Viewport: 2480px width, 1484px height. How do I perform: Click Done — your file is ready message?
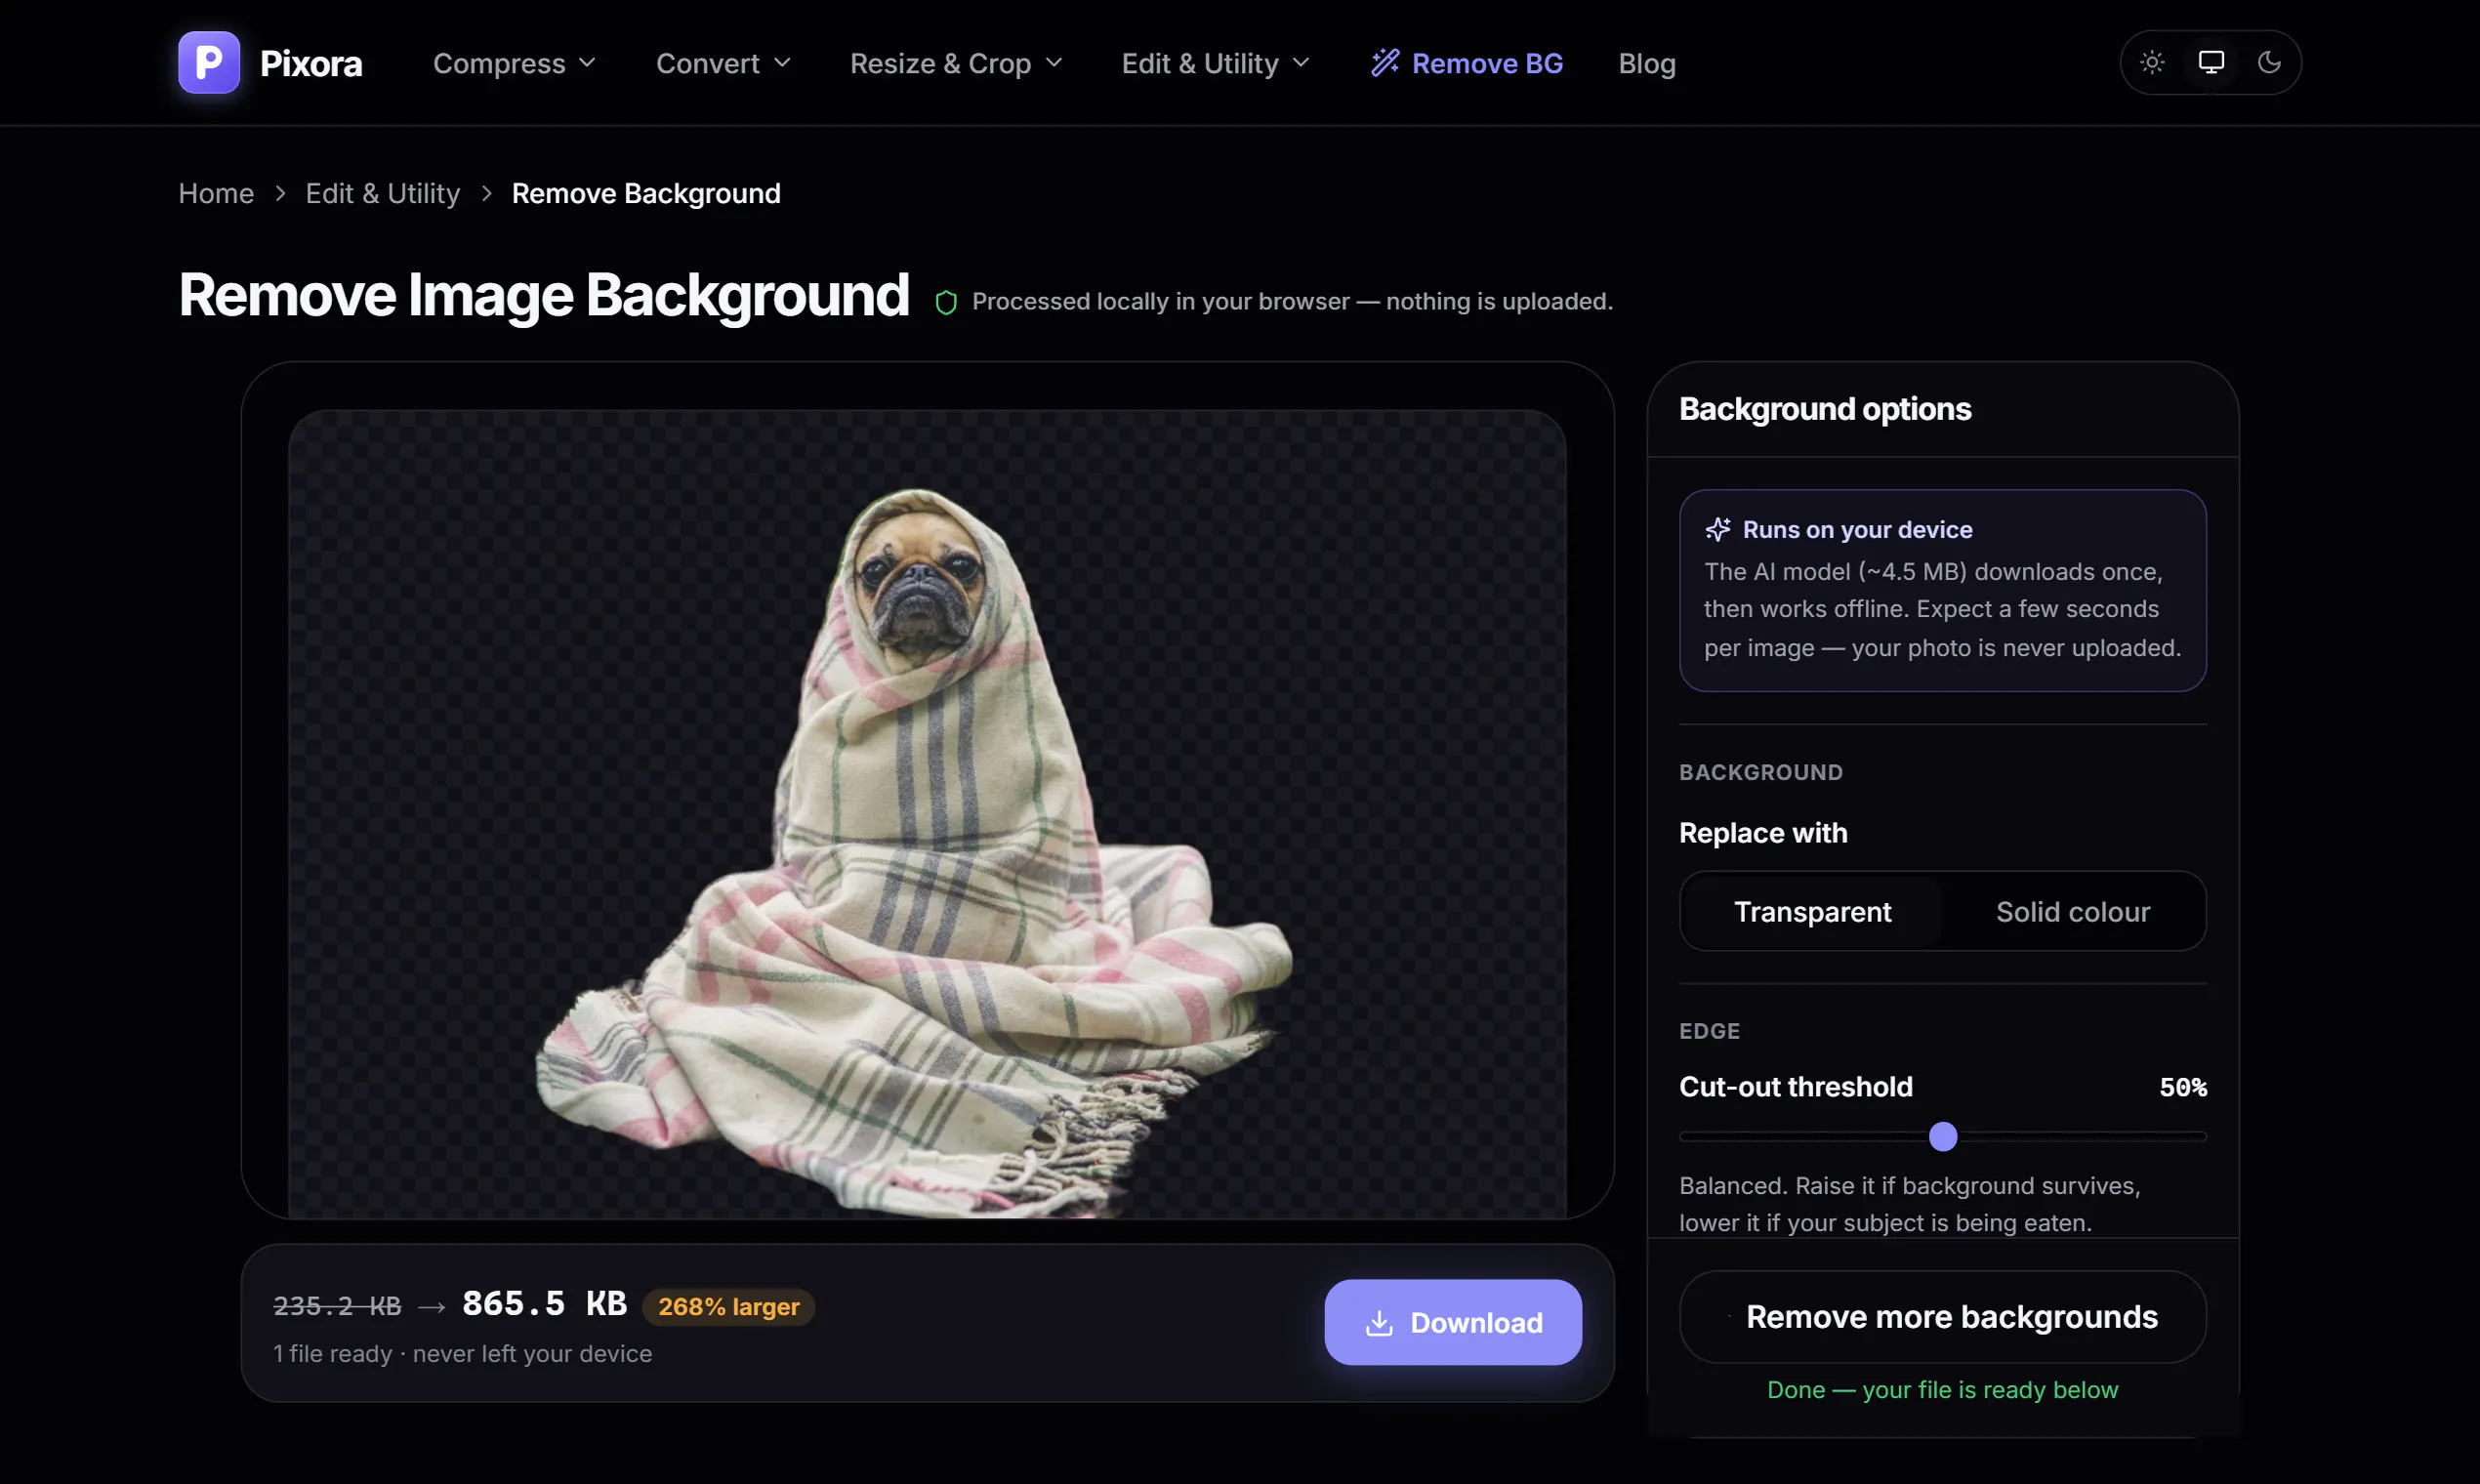point(1942,1389)
